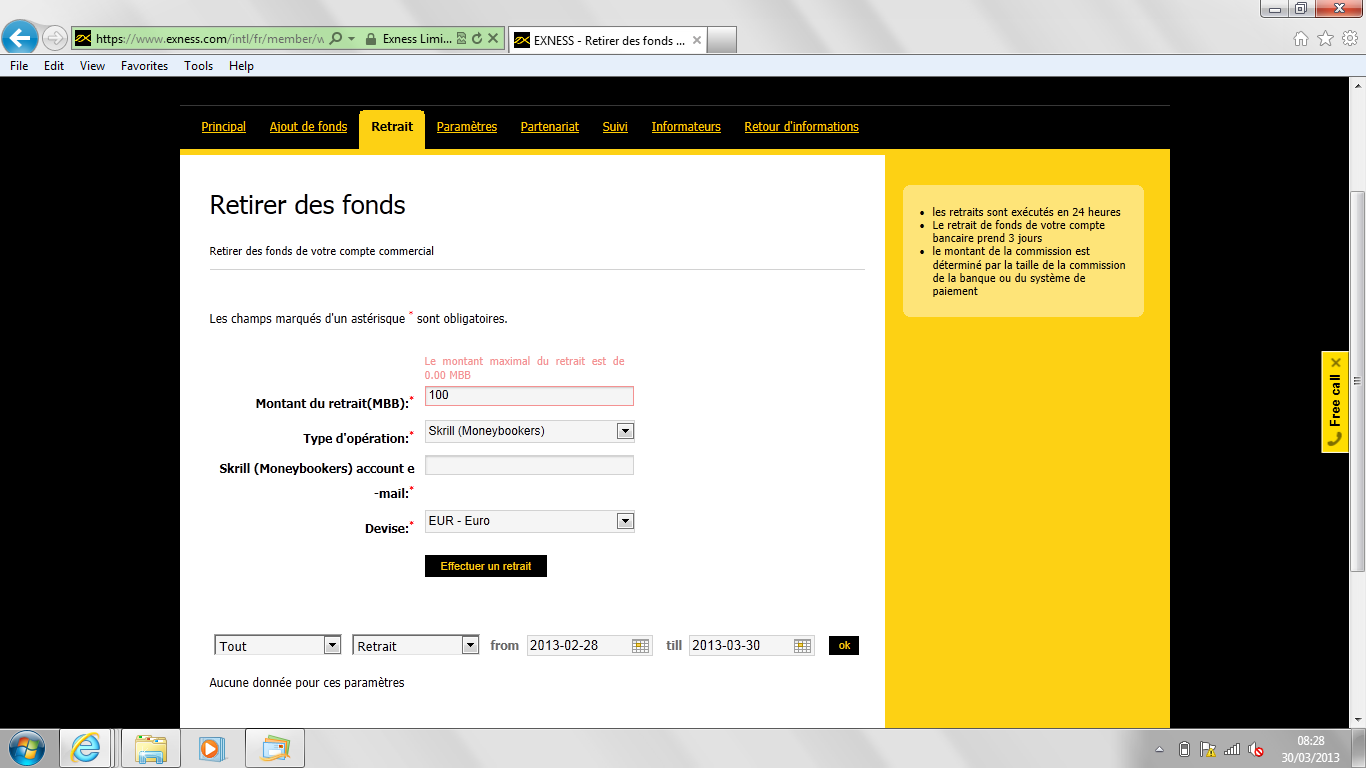Click the Effectuer un retrait button
This screenshot has height=768, width=1366.
486,566
